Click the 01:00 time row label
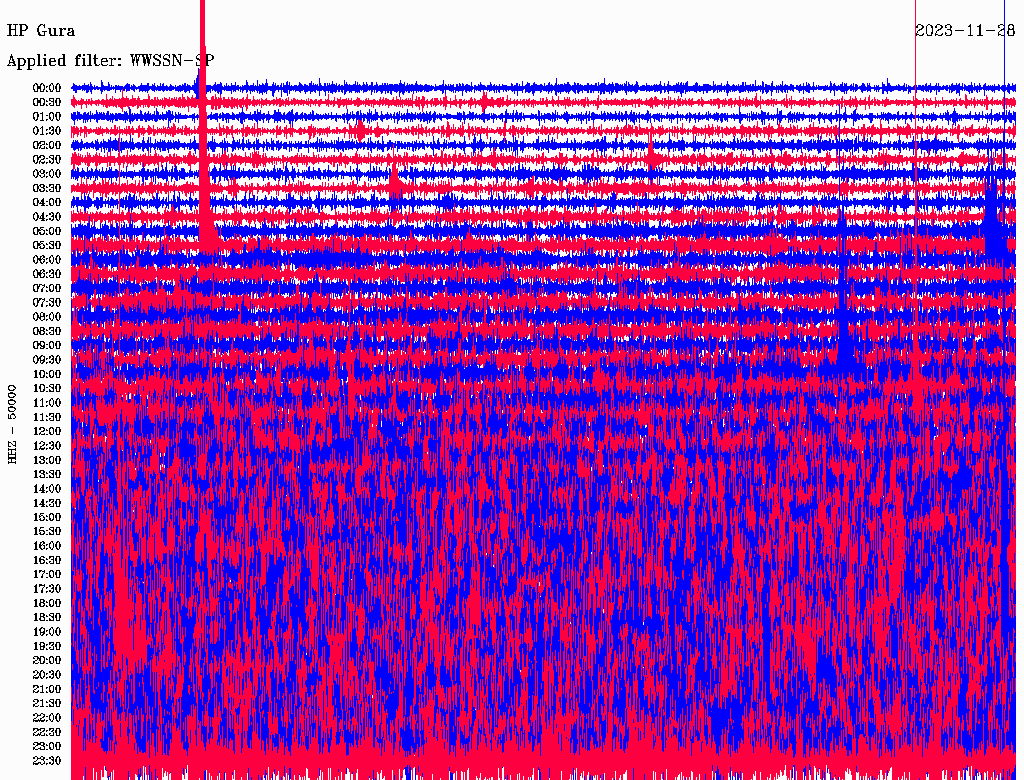This screenshot has height=780, width=1024. click(x=47, y=117)
